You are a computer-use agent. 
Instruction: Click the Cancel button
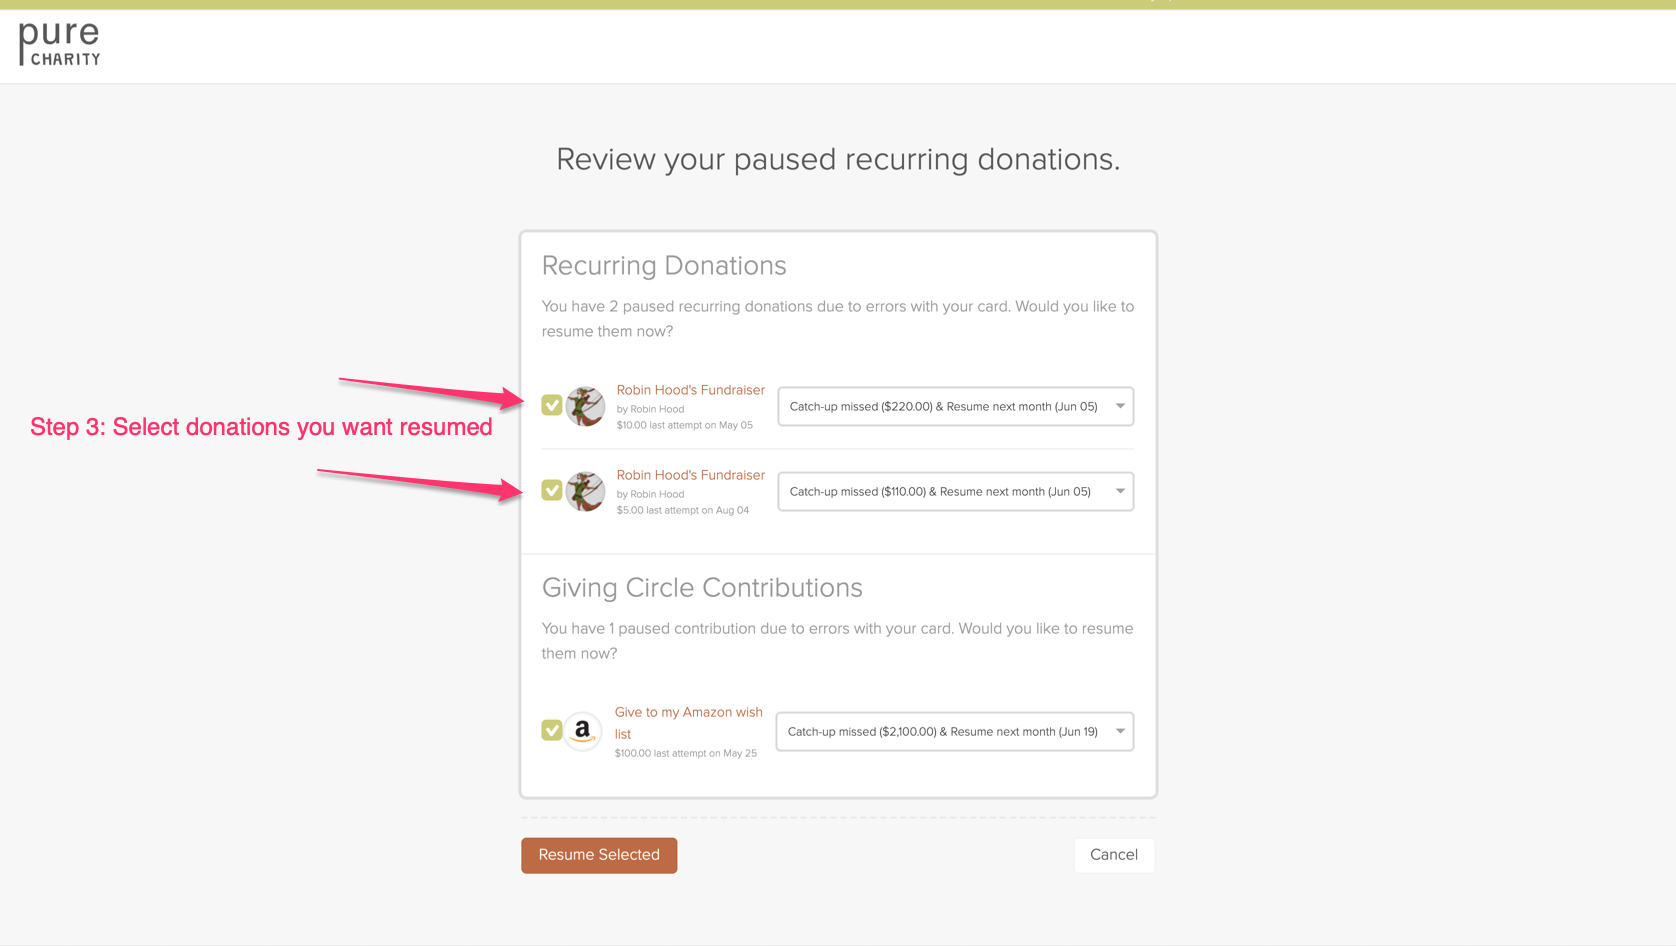coord(1114,855)
